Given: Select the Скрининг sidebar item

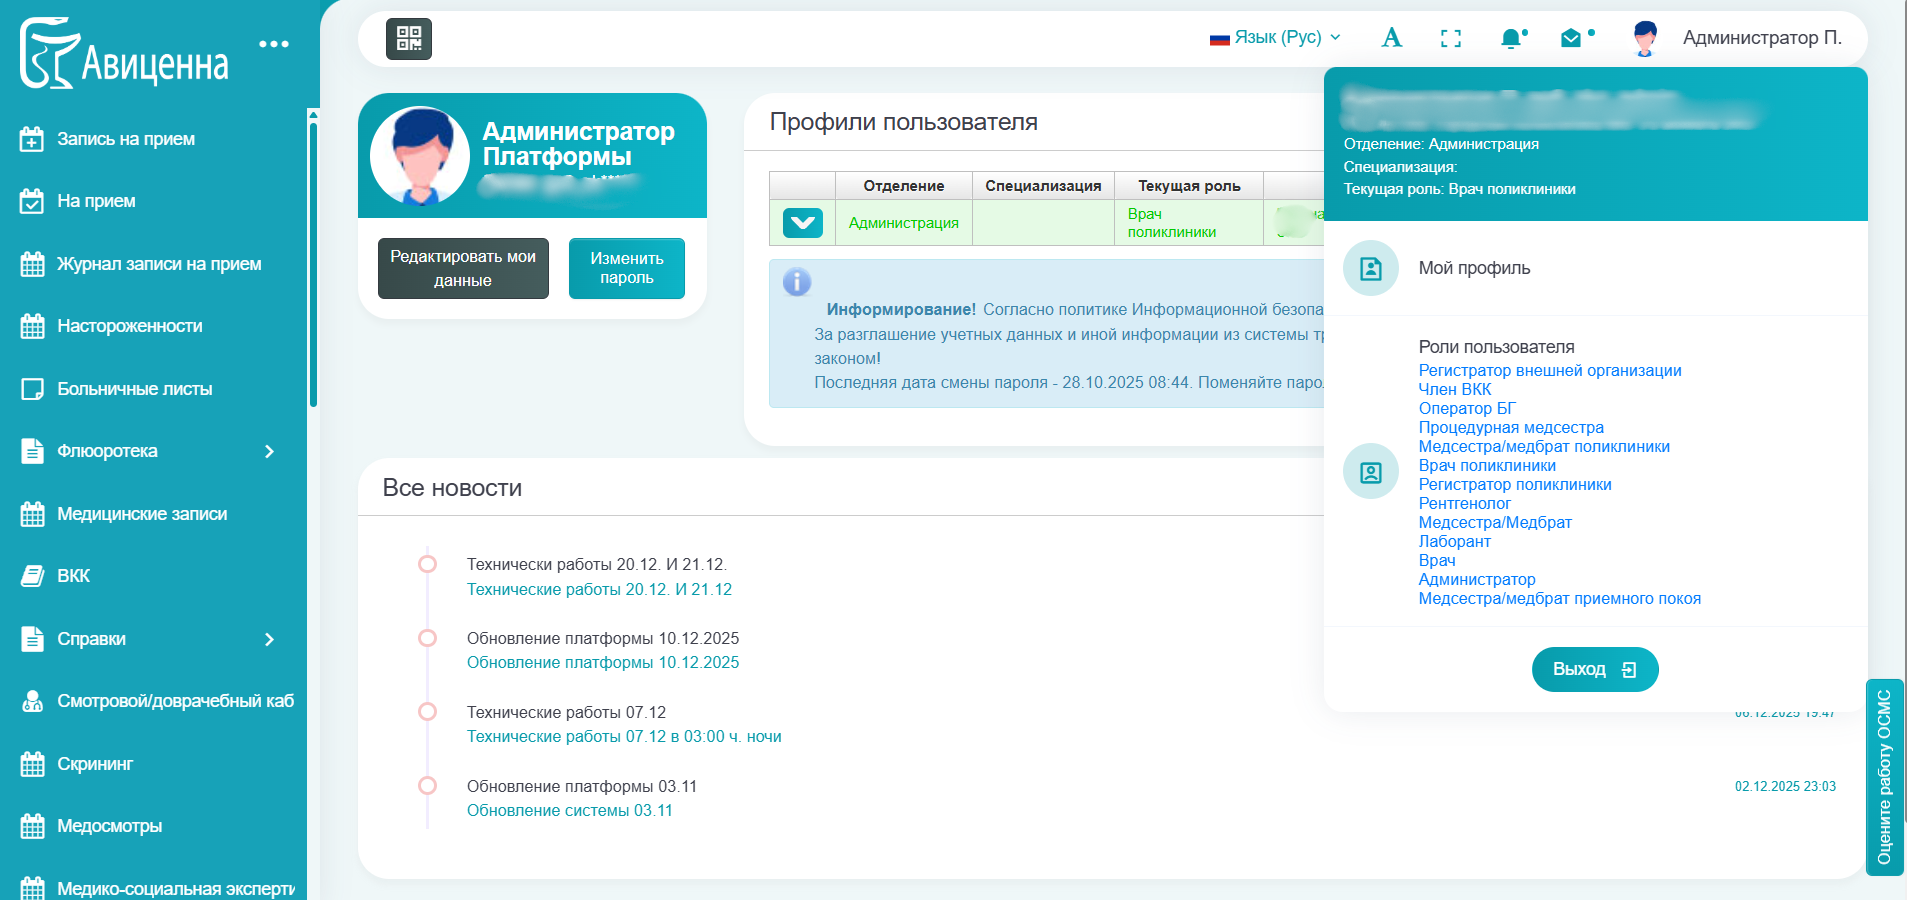Looking at the screenshot, I should pyautogui.click(x=95, y=764).
